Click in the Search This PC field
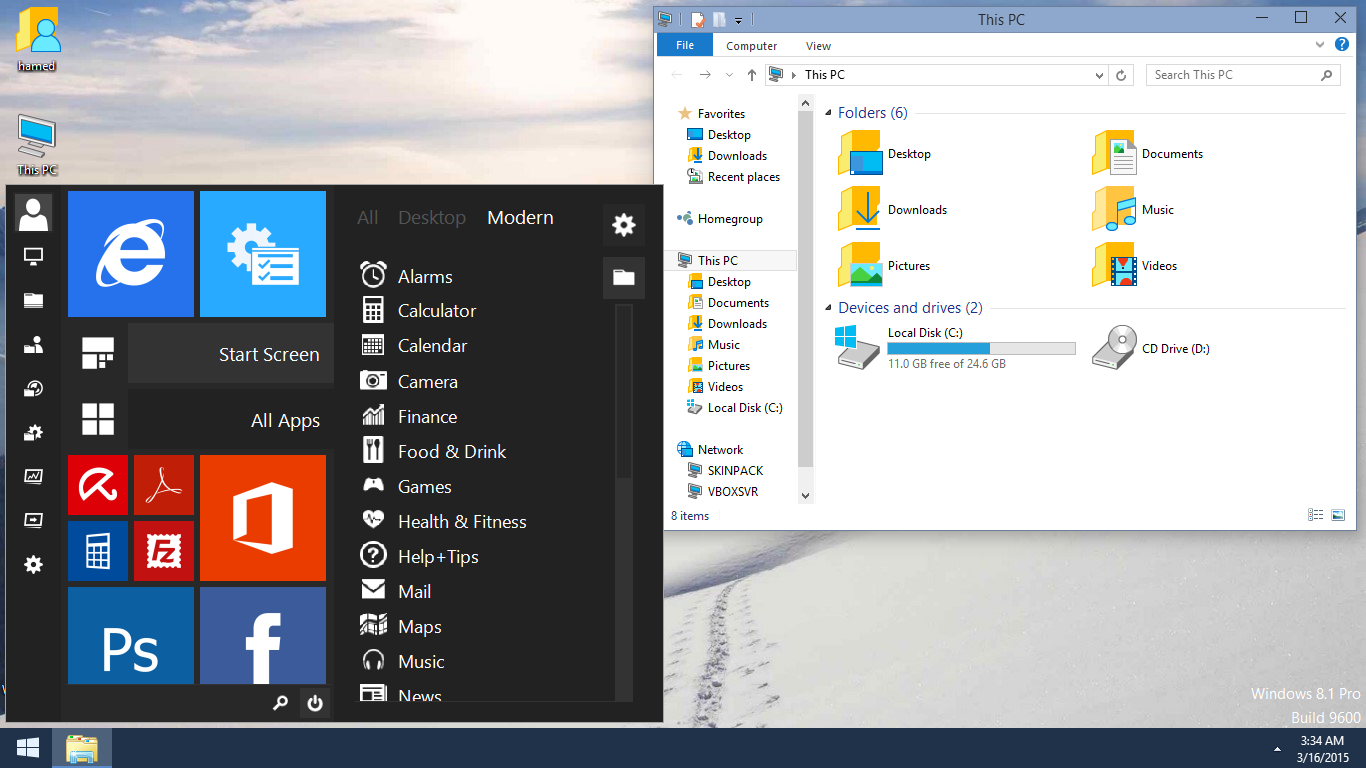This screenshot has width=1366, height=768. [x=1234, y=75]
